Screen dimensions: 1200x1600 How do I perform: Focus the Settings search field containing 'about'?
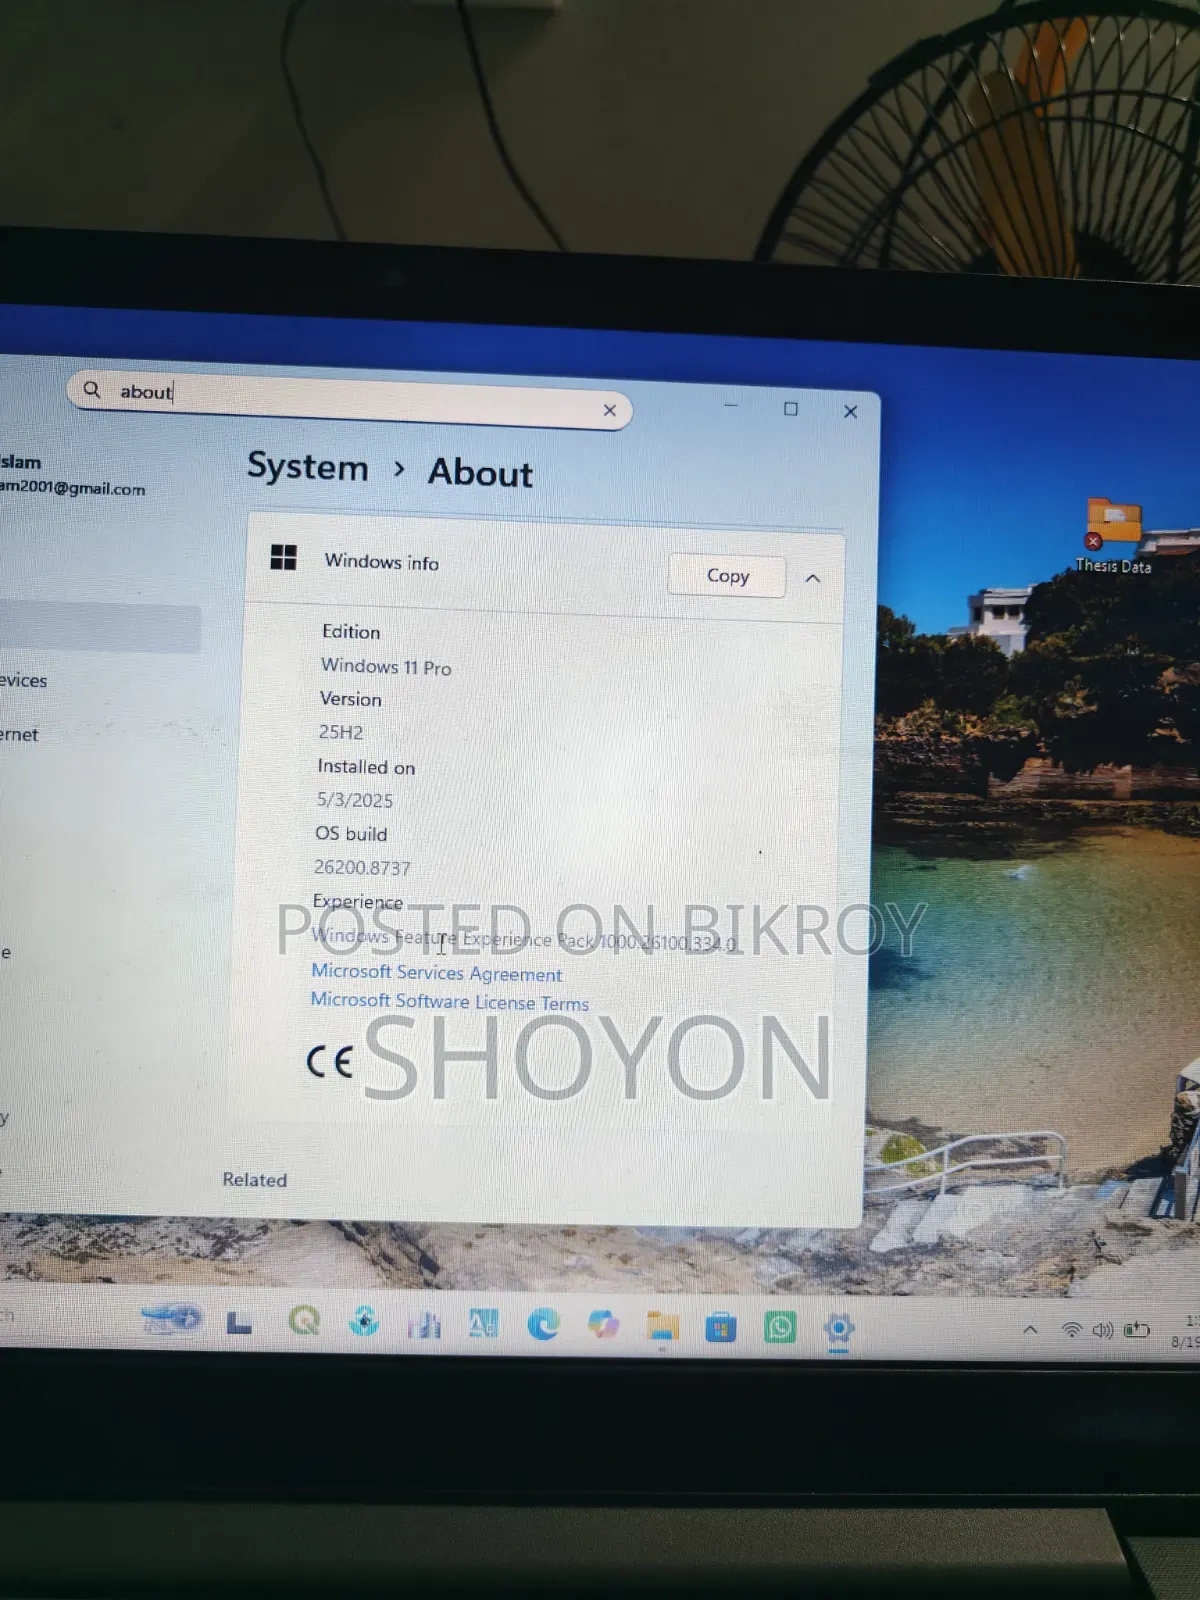pyautogui.click(x=349, y=400)
